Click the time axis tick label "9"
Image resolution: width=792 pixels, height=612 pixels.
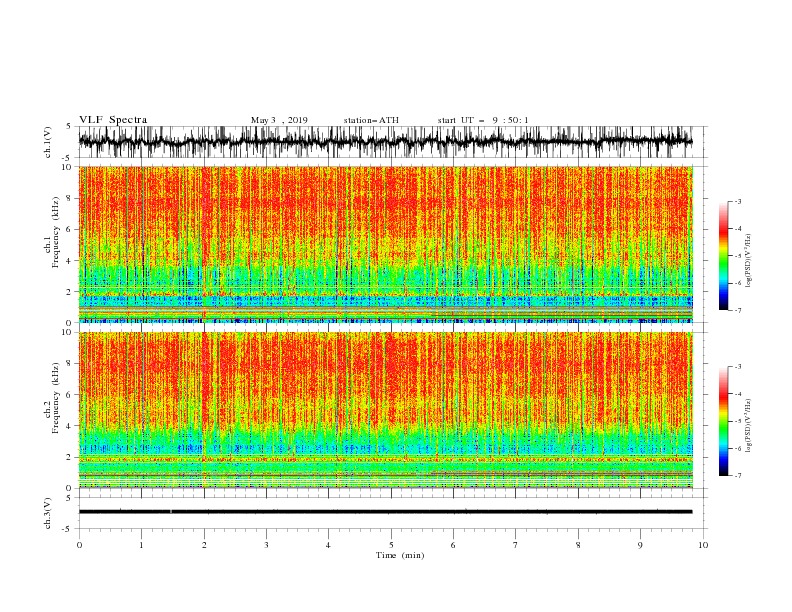(640, 545)
